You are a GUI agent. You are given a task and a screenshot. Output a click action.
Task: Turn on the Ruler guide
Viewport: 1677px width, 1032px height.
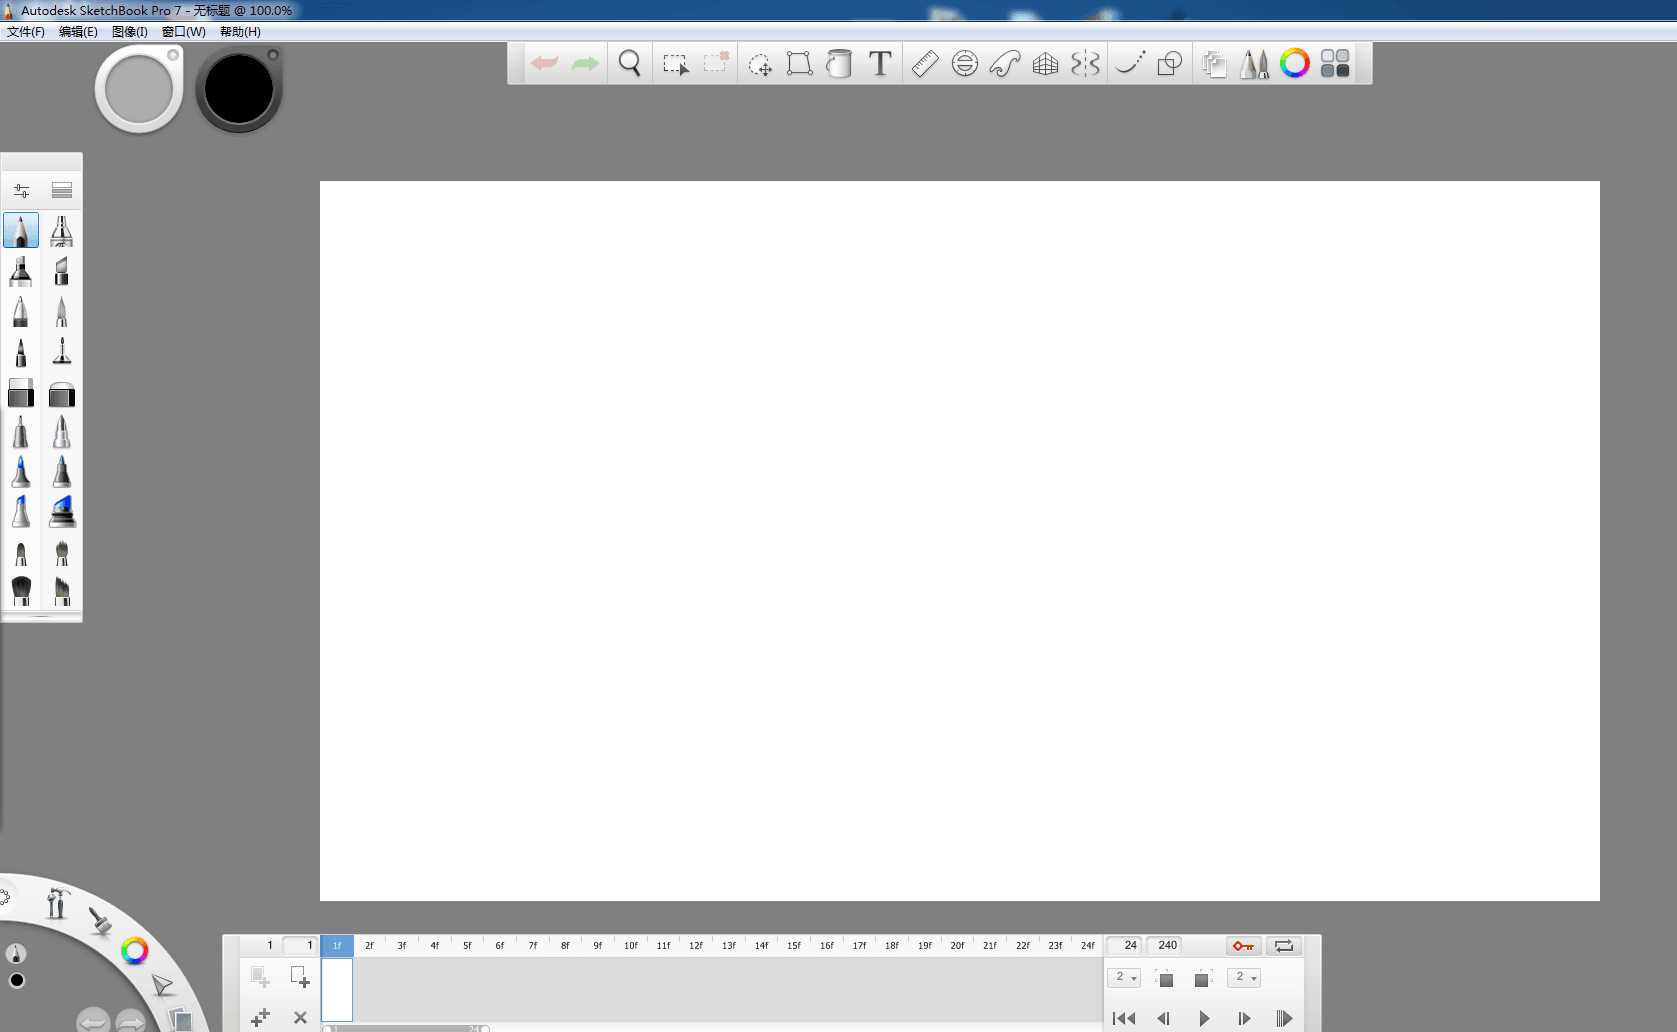(925, 64)
